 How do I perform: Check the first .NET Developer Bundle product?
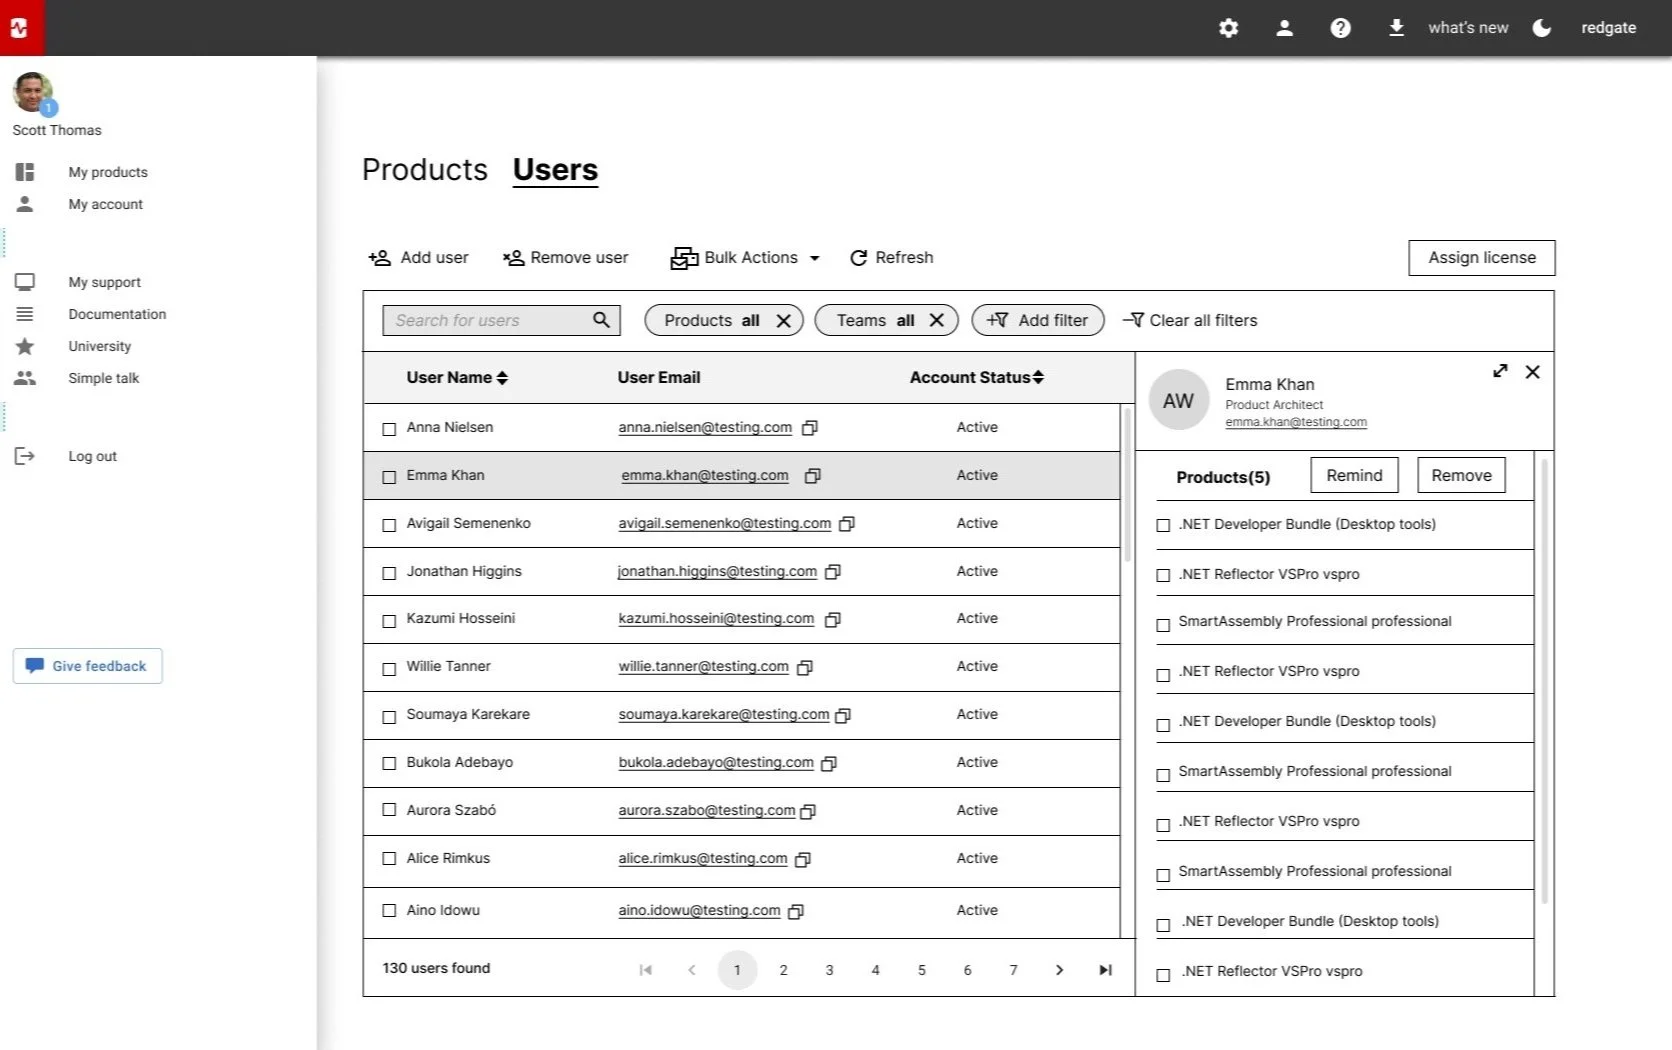click(x=1163, y=525)
